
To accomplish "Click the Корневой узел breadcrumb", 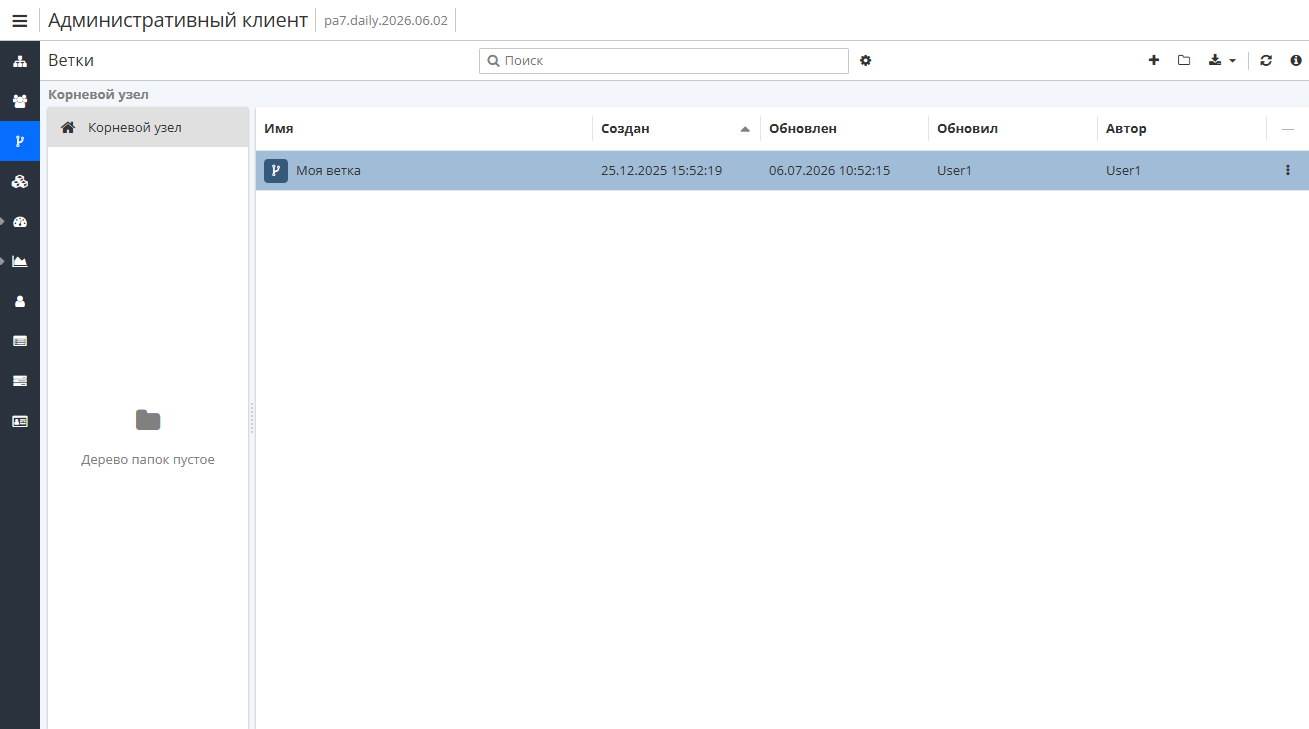I will (x=98, y=95).
